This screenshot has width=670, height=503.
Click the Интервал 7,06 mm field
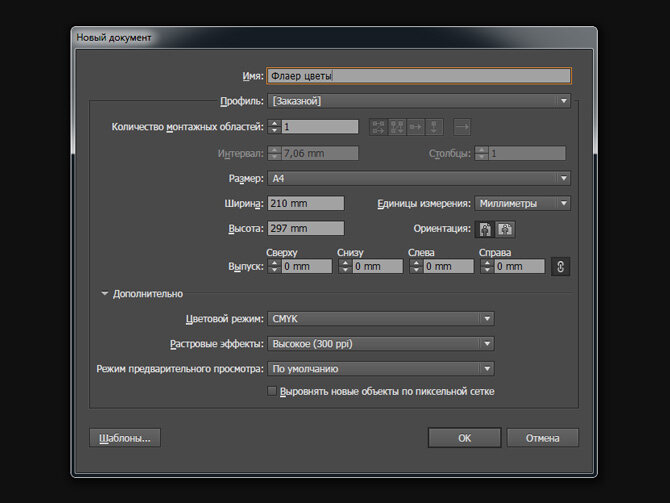pos(320,153)
